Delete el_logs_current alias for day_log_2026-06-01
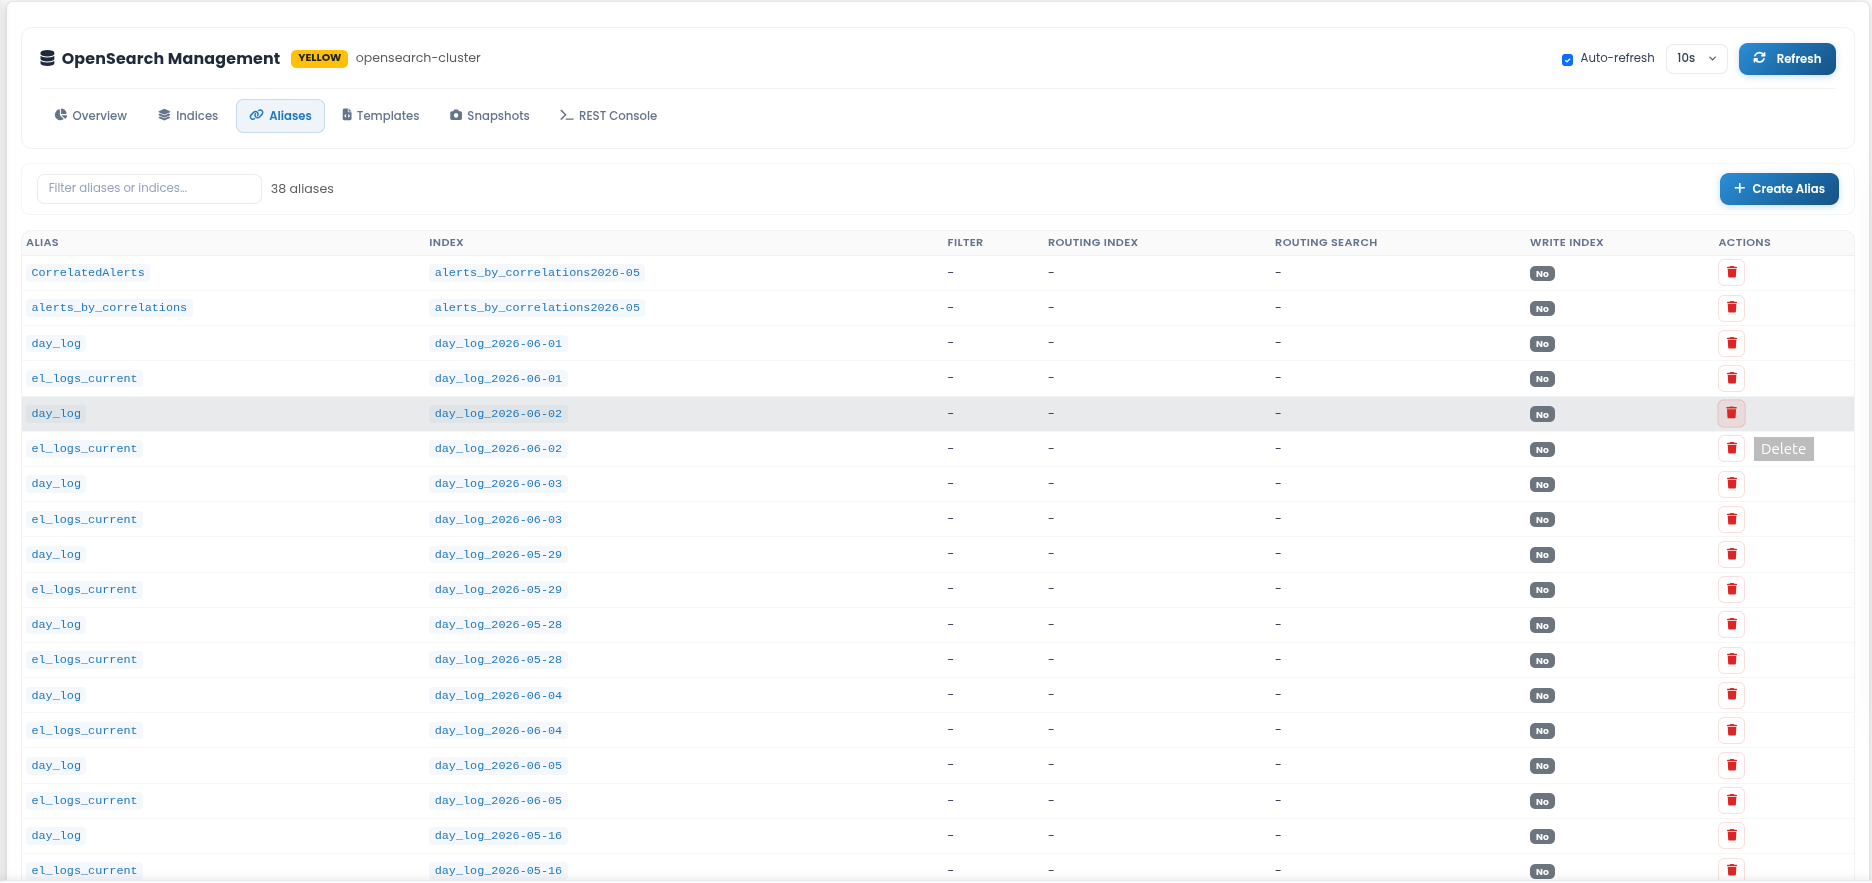Image resolution: width=1872 pixels, height=883 pixels. [x=1731, y=379]
